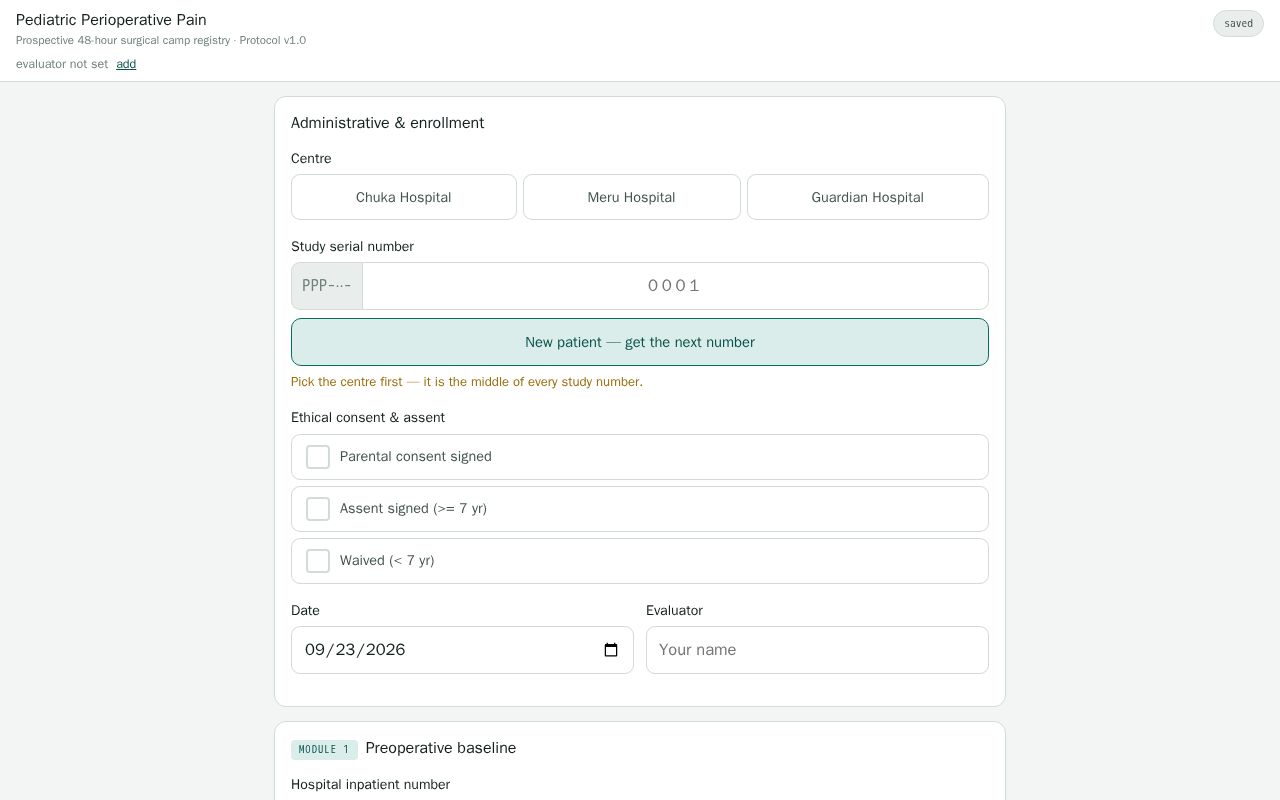Enable the Waived (< 7 yr) checkbox

click(x=318, y=561)
